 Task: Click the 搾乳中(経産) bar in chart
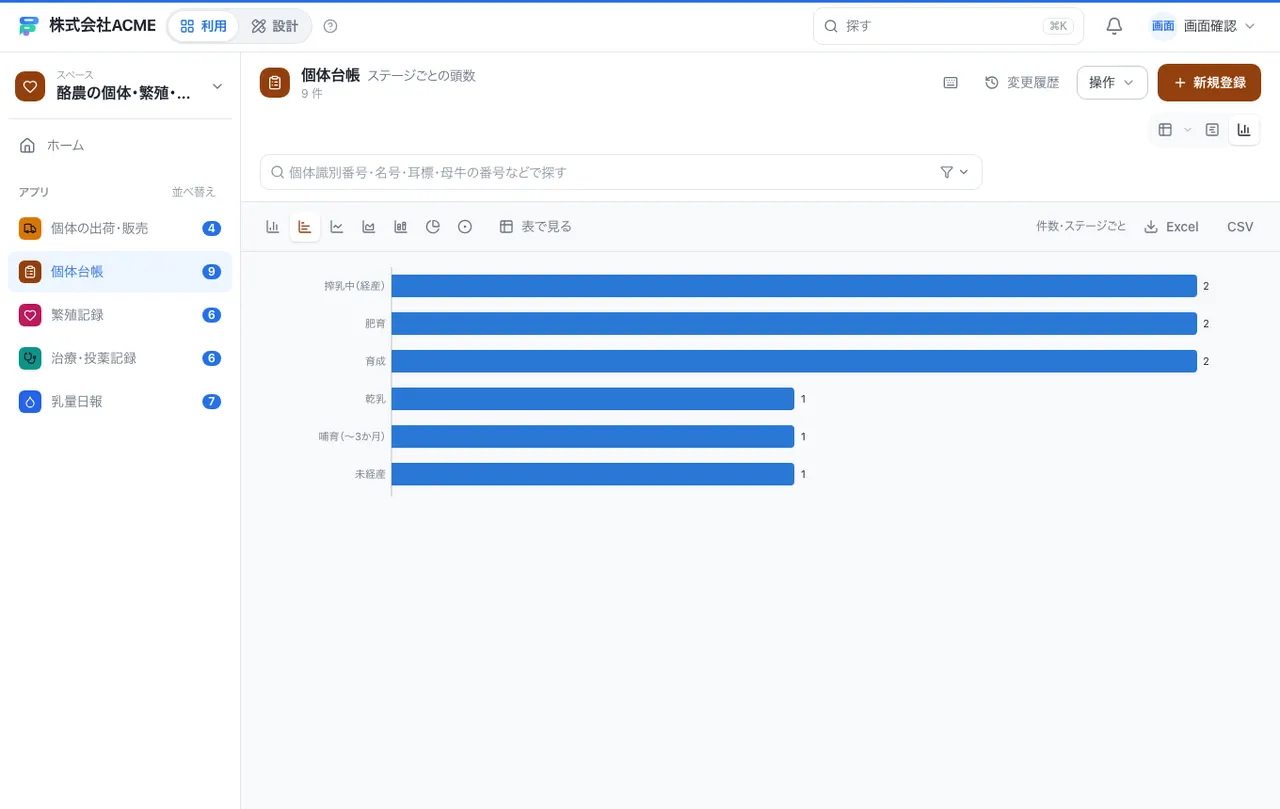pyautogui.click(x=794, y=286)
